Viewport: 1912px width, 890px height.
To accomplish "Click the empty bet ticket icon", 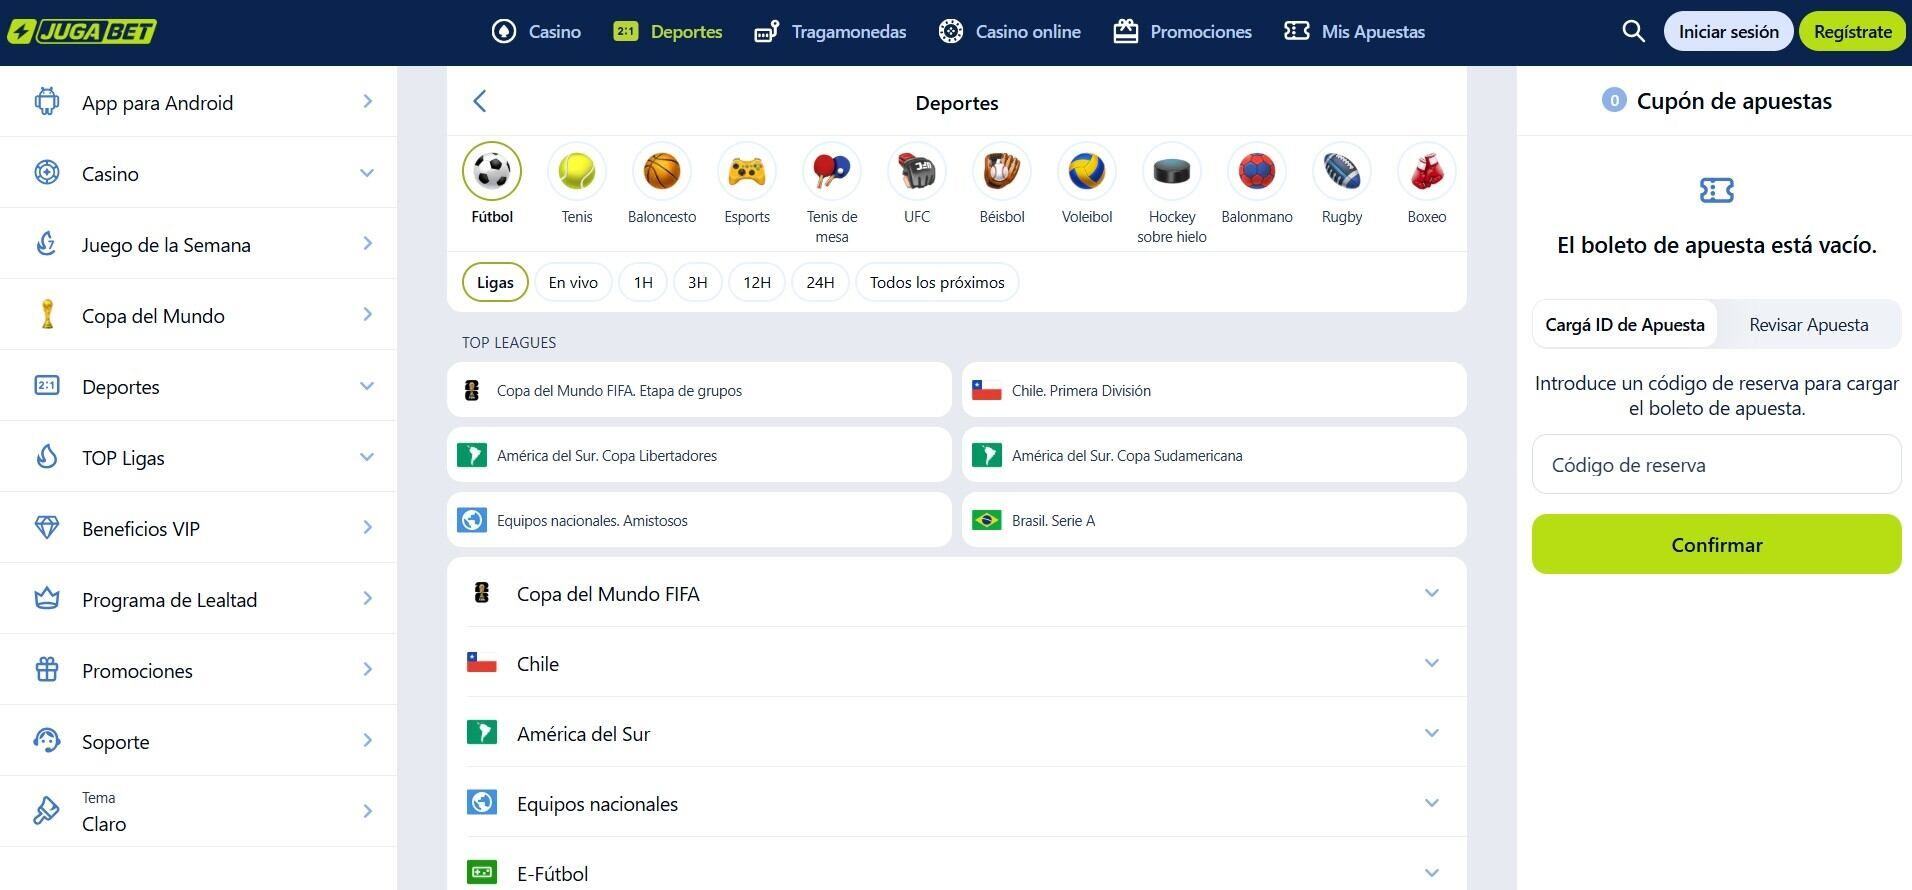I will [1717, 190].
